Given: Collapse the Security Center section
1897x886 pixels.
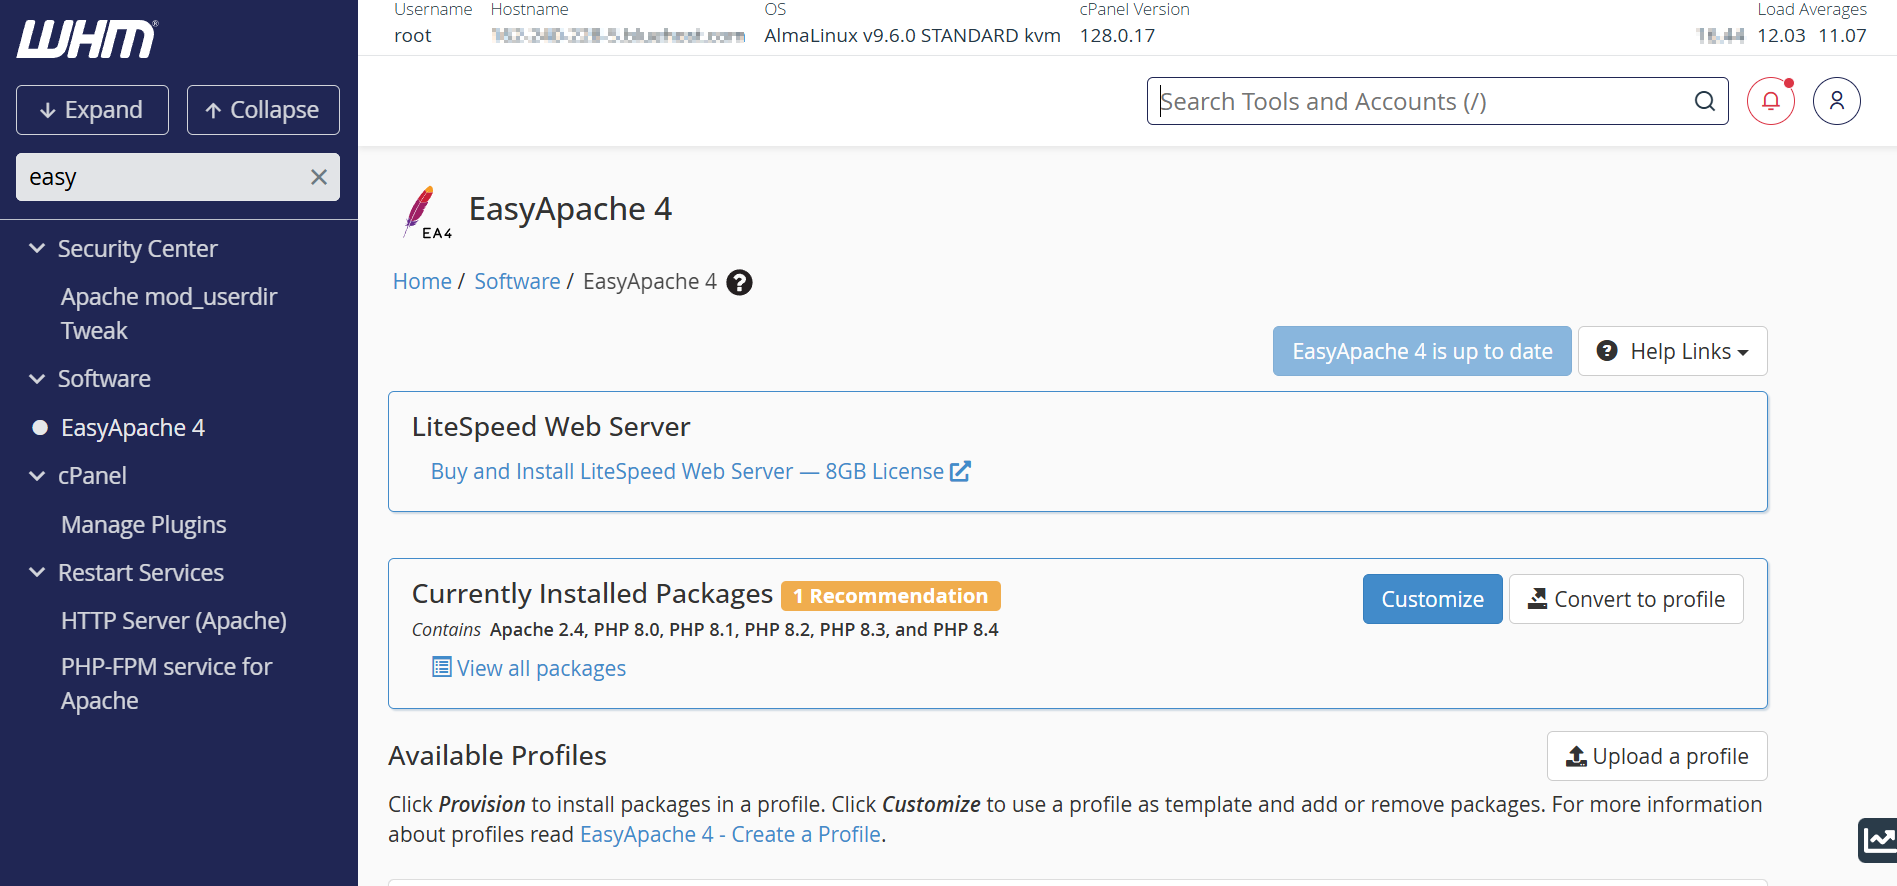Looking at the screenshot, I should click(37, 248).
